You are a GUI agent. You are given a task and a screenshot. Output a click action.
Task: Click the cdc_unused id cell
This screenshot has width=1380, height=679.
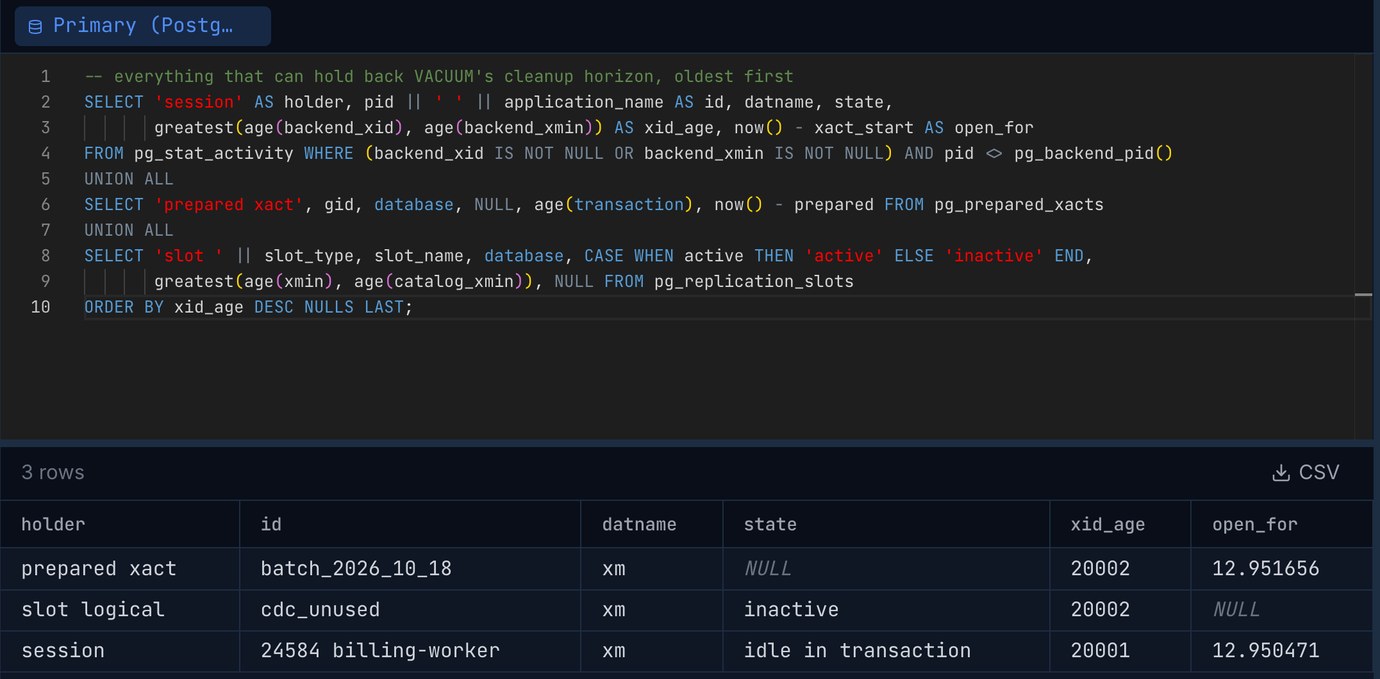point(410,609)
